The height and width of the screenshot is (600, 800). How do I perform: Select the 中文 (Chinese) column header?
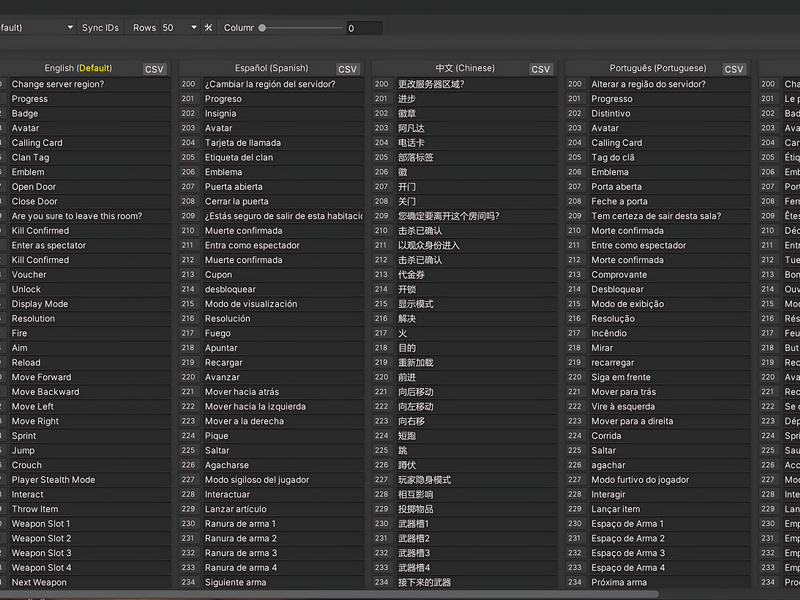pos(465,68)
